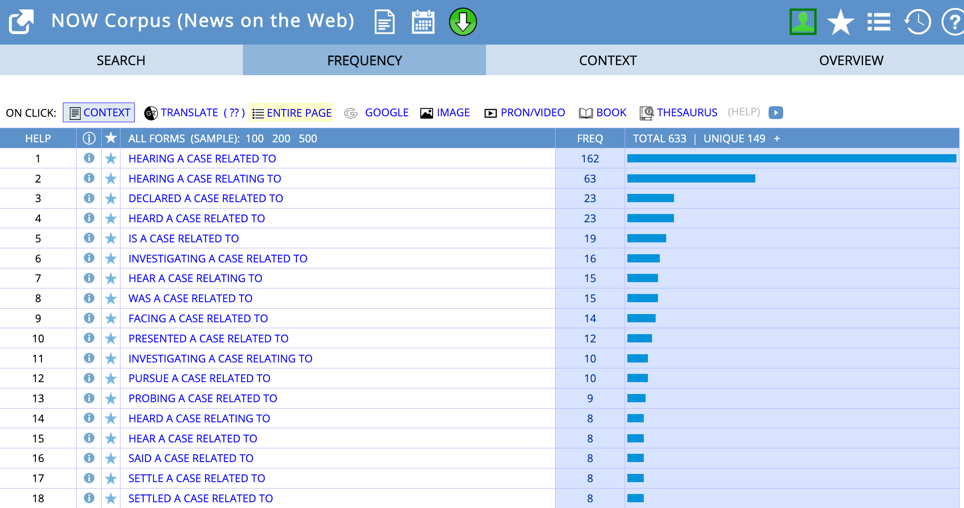Star the PROBING A CASE RELATED TO row
Image resolution: width=964 pixels, height=508 pixels.
(111, 399)
